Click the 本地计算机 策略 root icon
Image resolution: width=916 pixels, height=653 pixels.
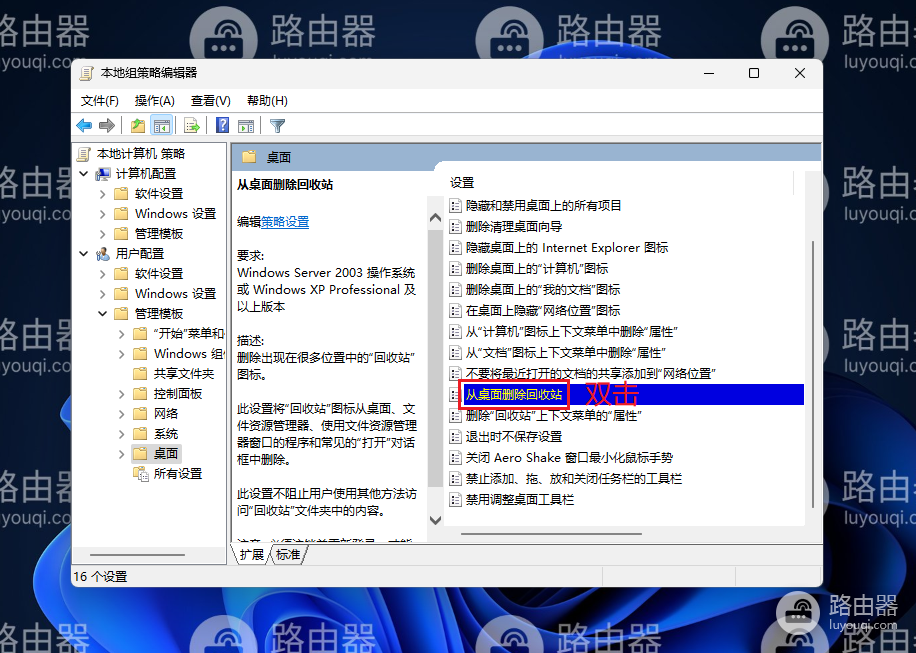coord(85,154)
